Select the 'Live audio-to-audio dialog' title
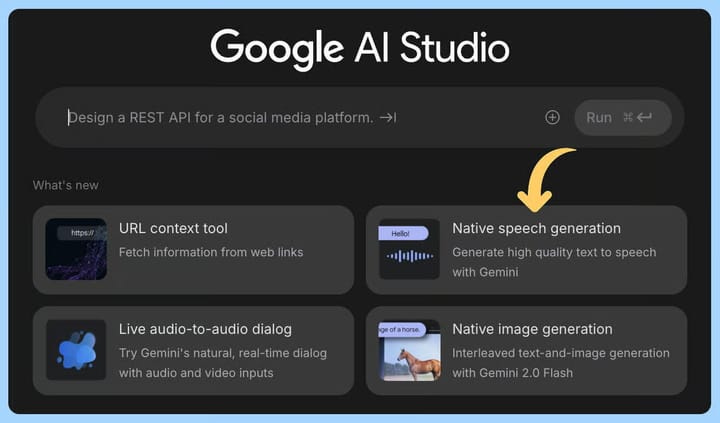The height and width of the screenshot is (423, 720). click(x=205, y=329)
